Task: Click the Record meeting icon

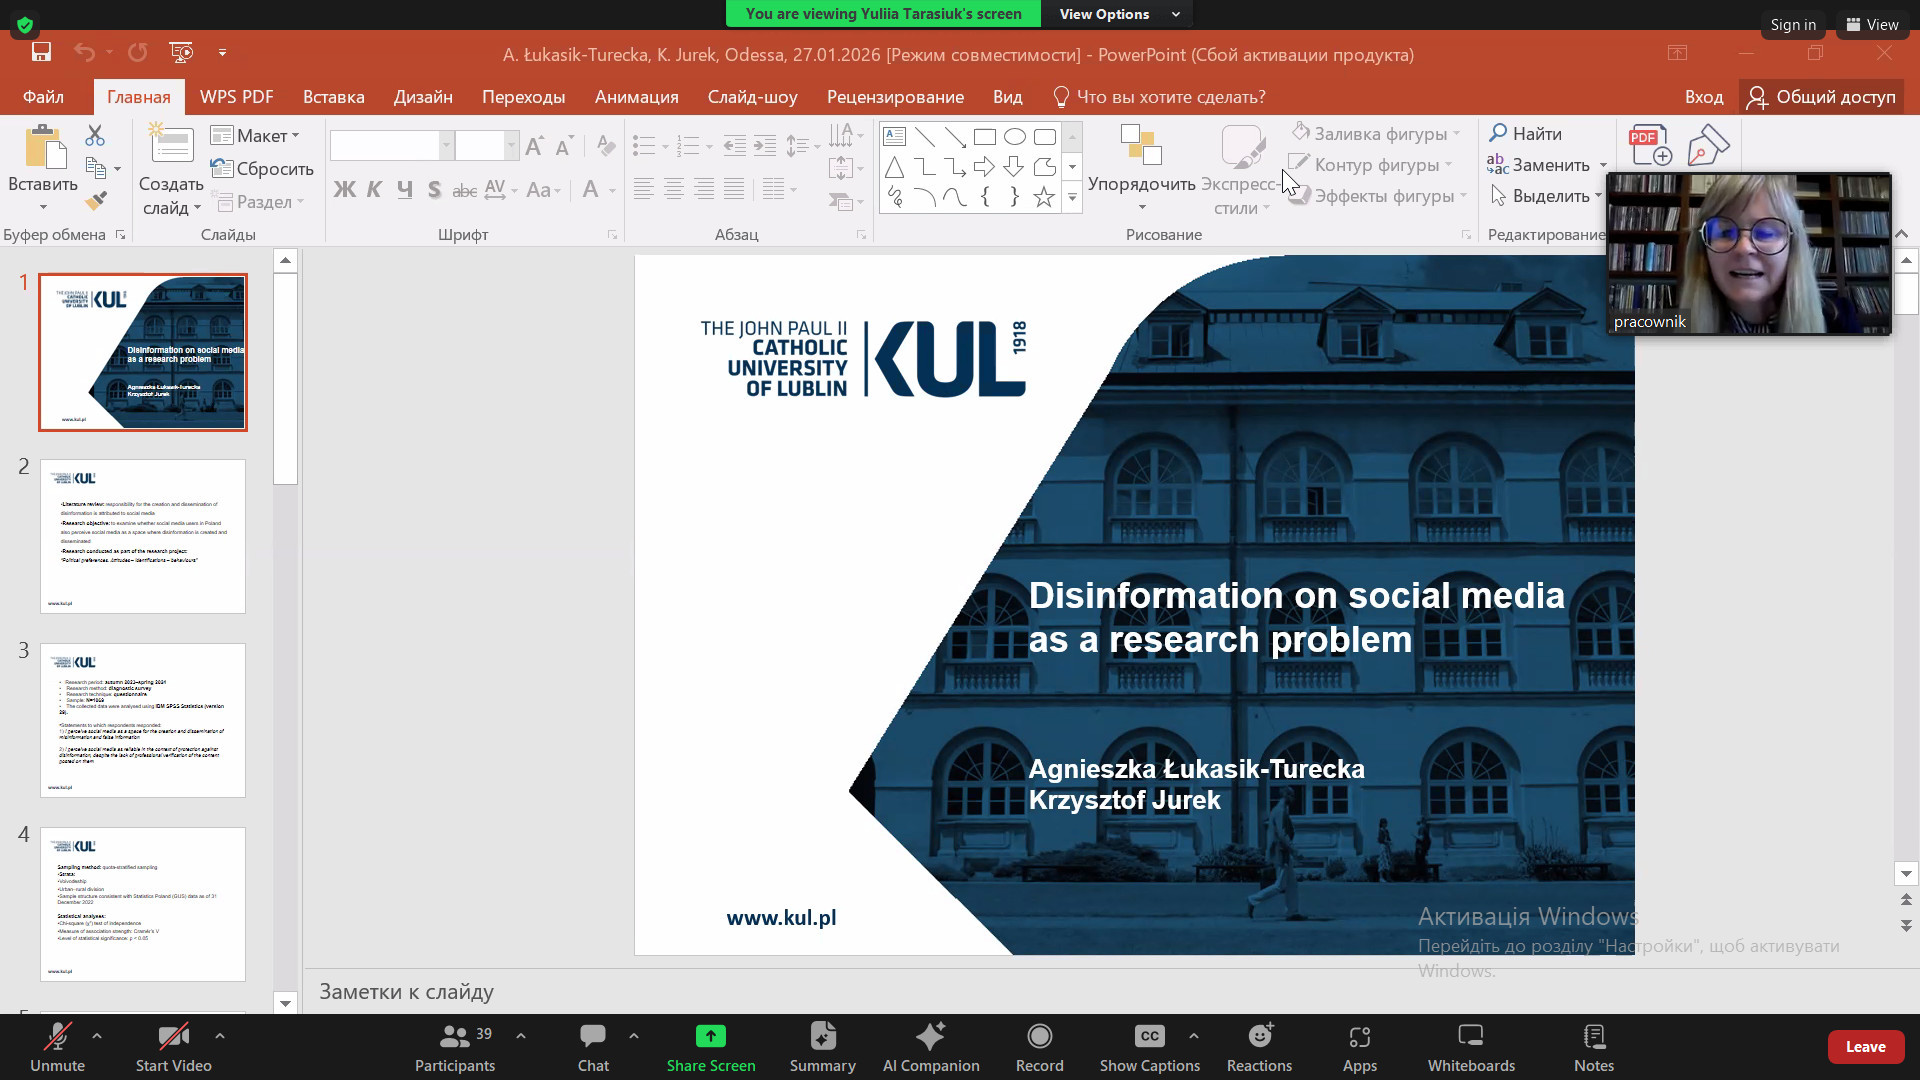Action: [1039, 1037]
